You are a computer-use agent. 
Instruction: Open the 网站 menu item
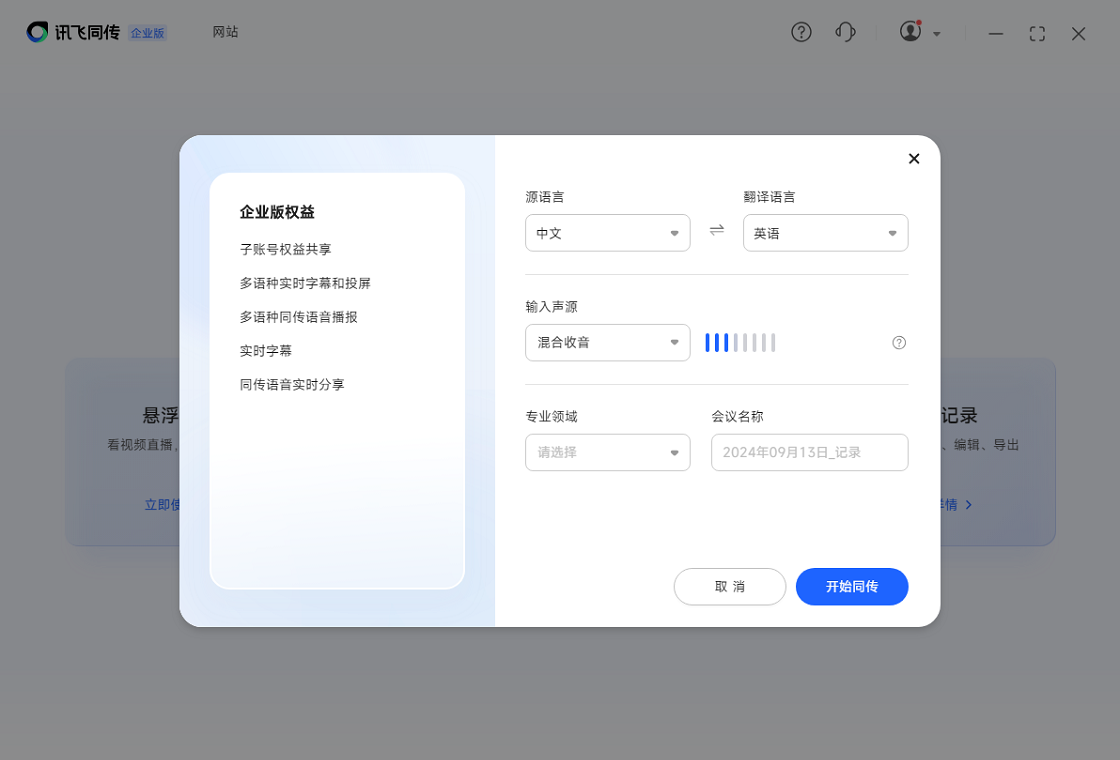pyautogui.click(x=225, y=32)
